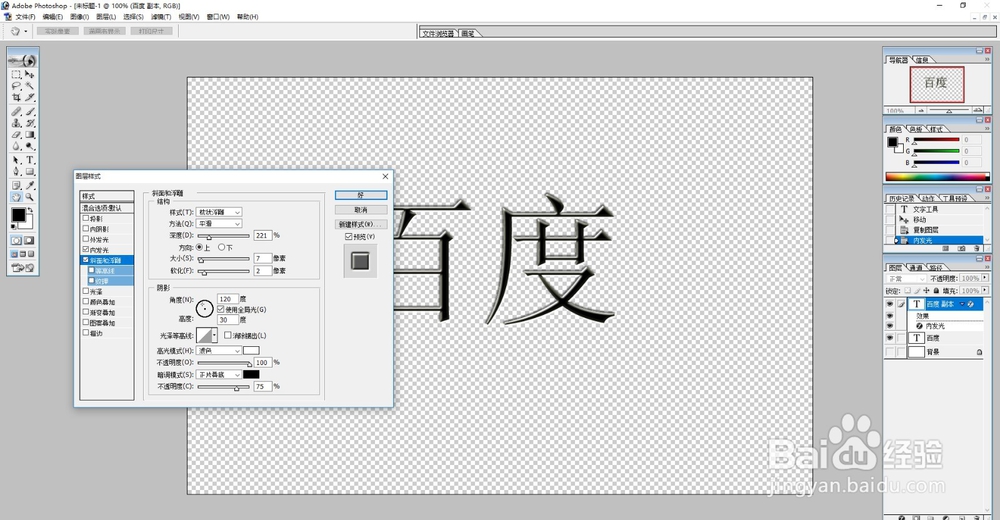Select the Hand tool
The width and height of the screenshot is (1000, 520).
[x=17, y=197]
